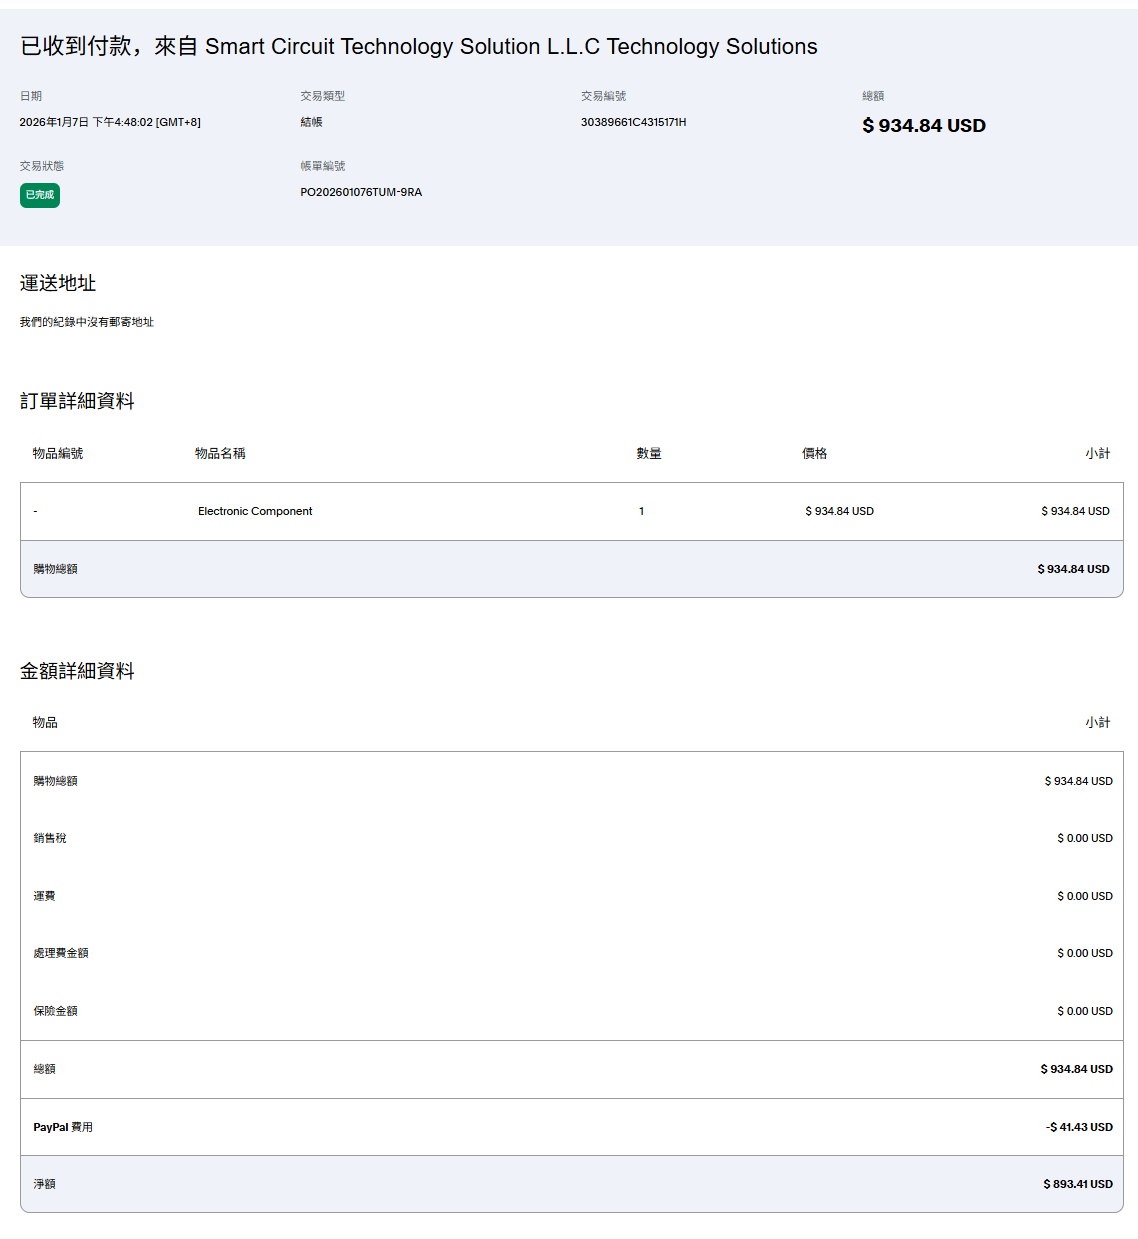Image resolution: width=1138 pixels, height=1239 pixels.
Task: Click the 物品編號 column header
Action: [x=58, y=453]
